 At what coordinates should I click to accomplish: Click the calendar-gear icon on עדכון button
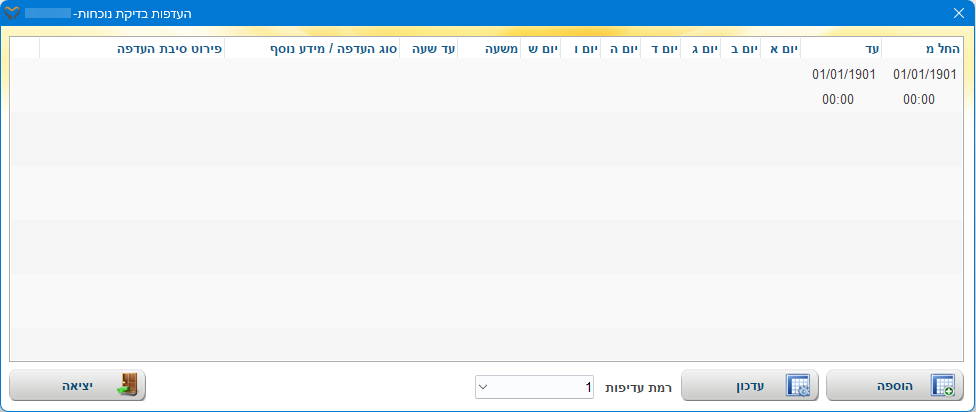coord(797,386)
